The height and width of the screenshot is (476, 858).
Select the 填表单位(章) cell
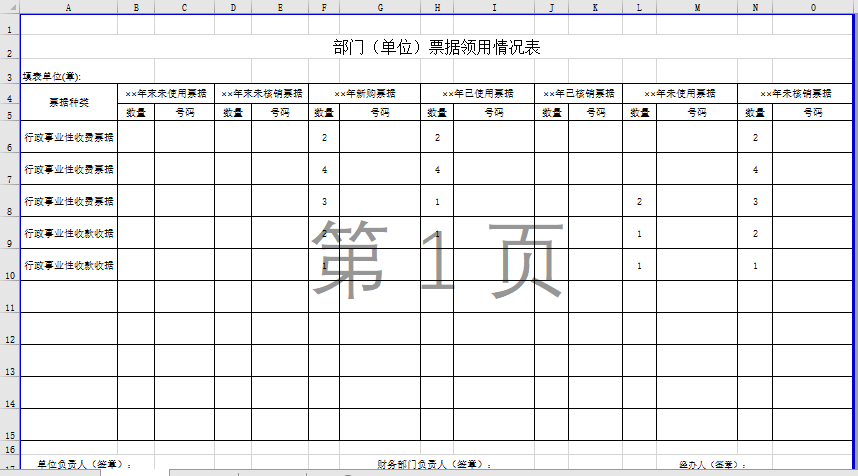[x=52, y=76]
